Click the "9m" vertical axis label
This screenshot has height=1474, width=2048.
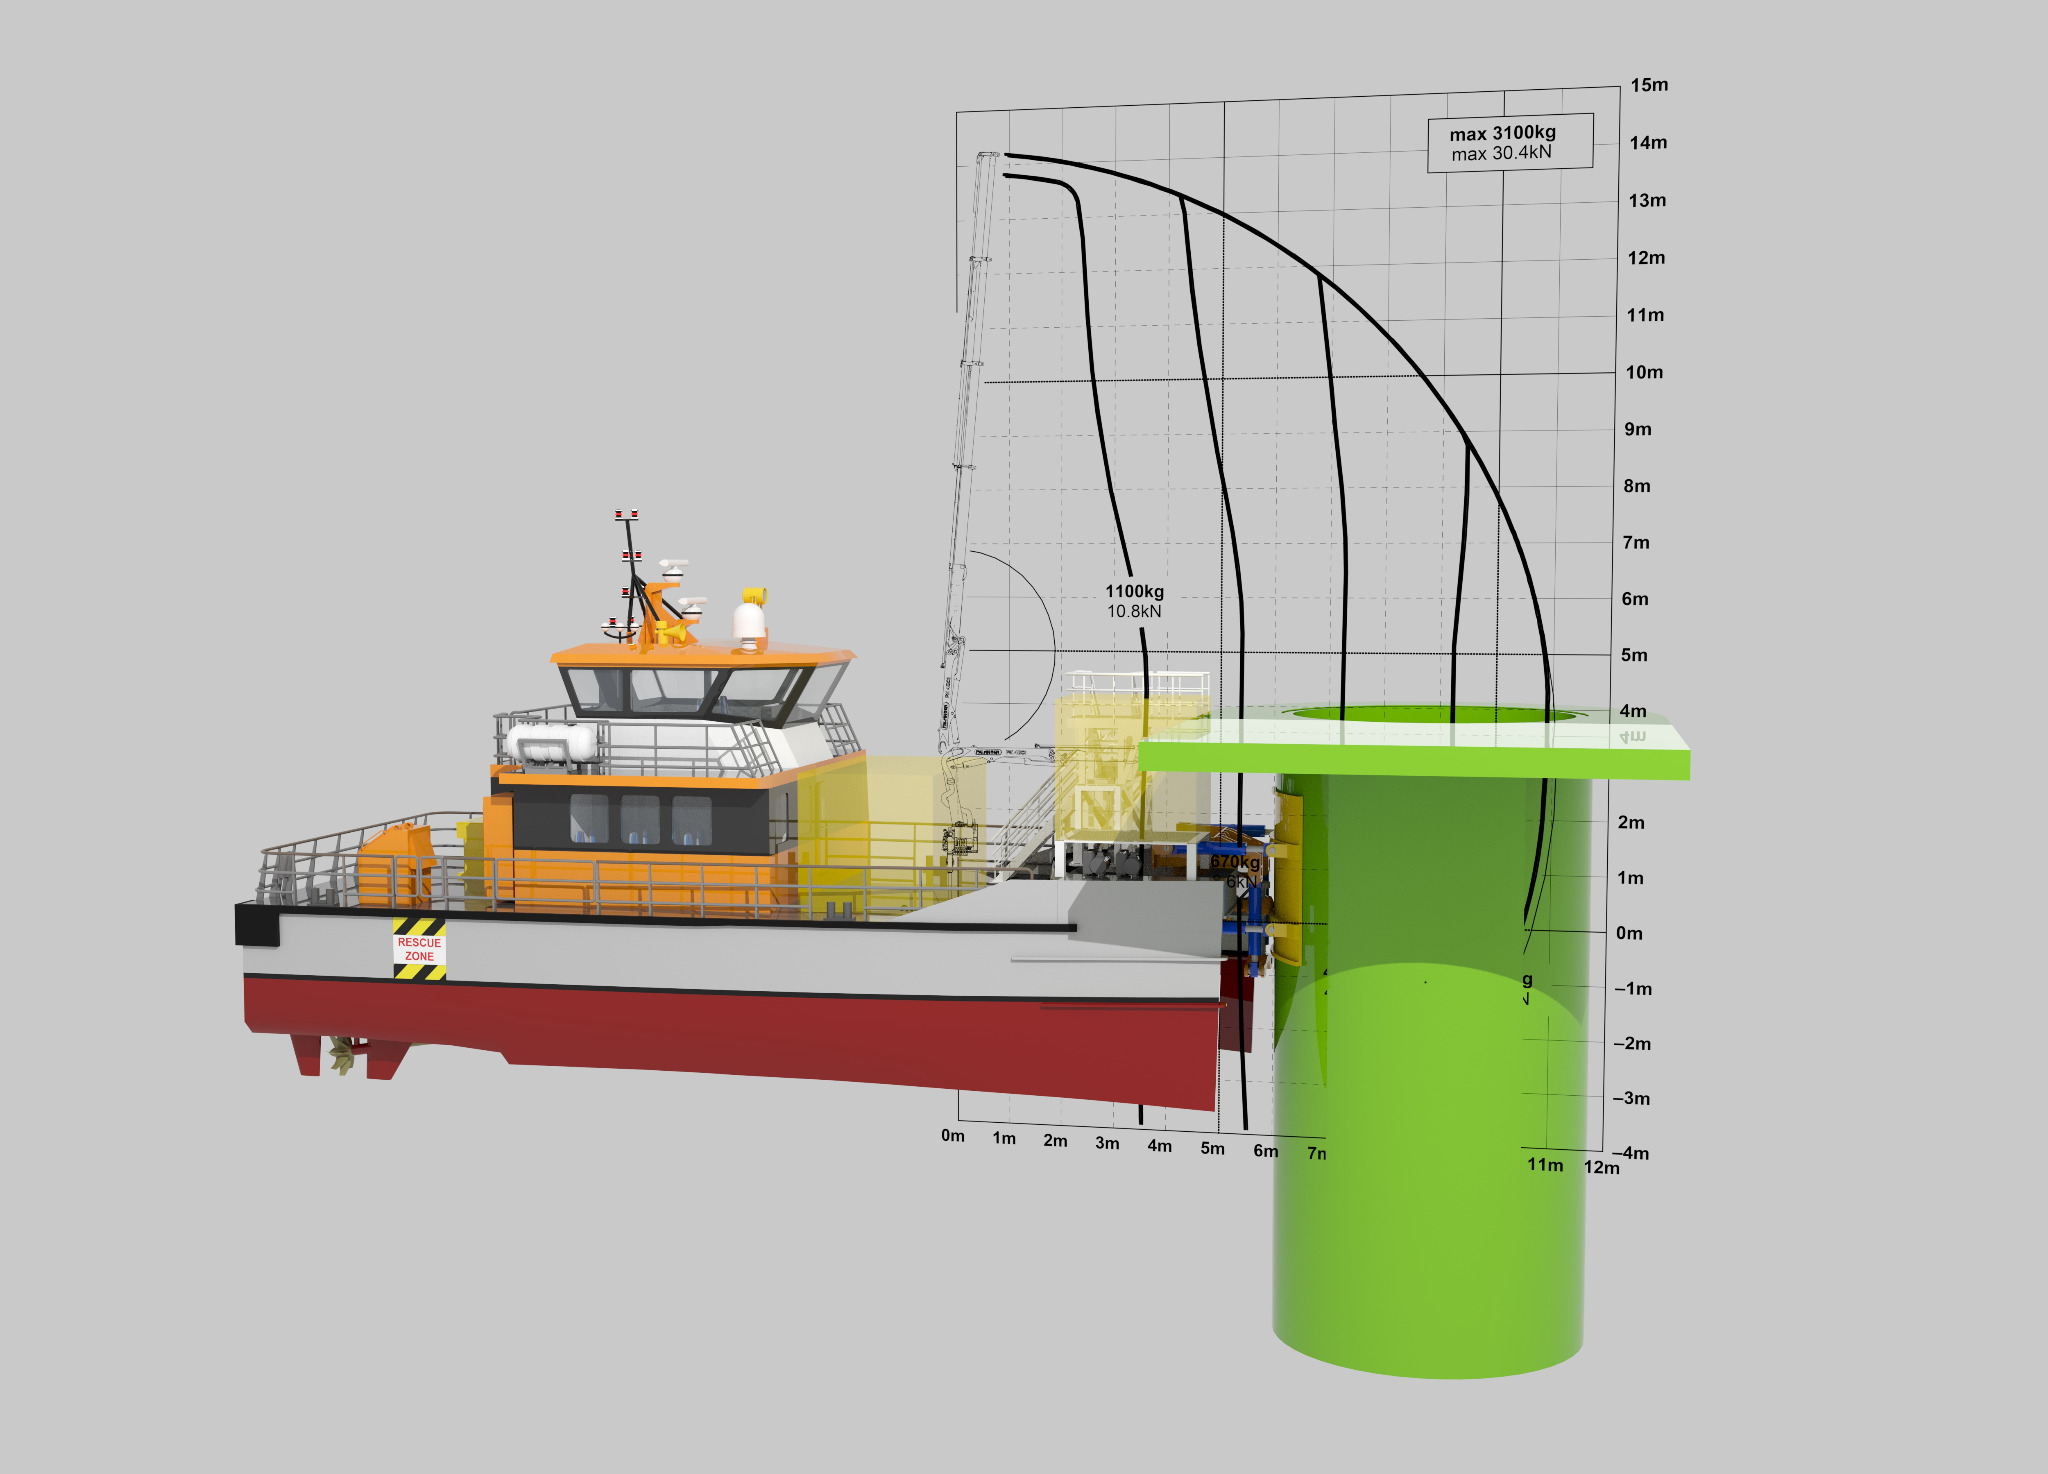1638,429
